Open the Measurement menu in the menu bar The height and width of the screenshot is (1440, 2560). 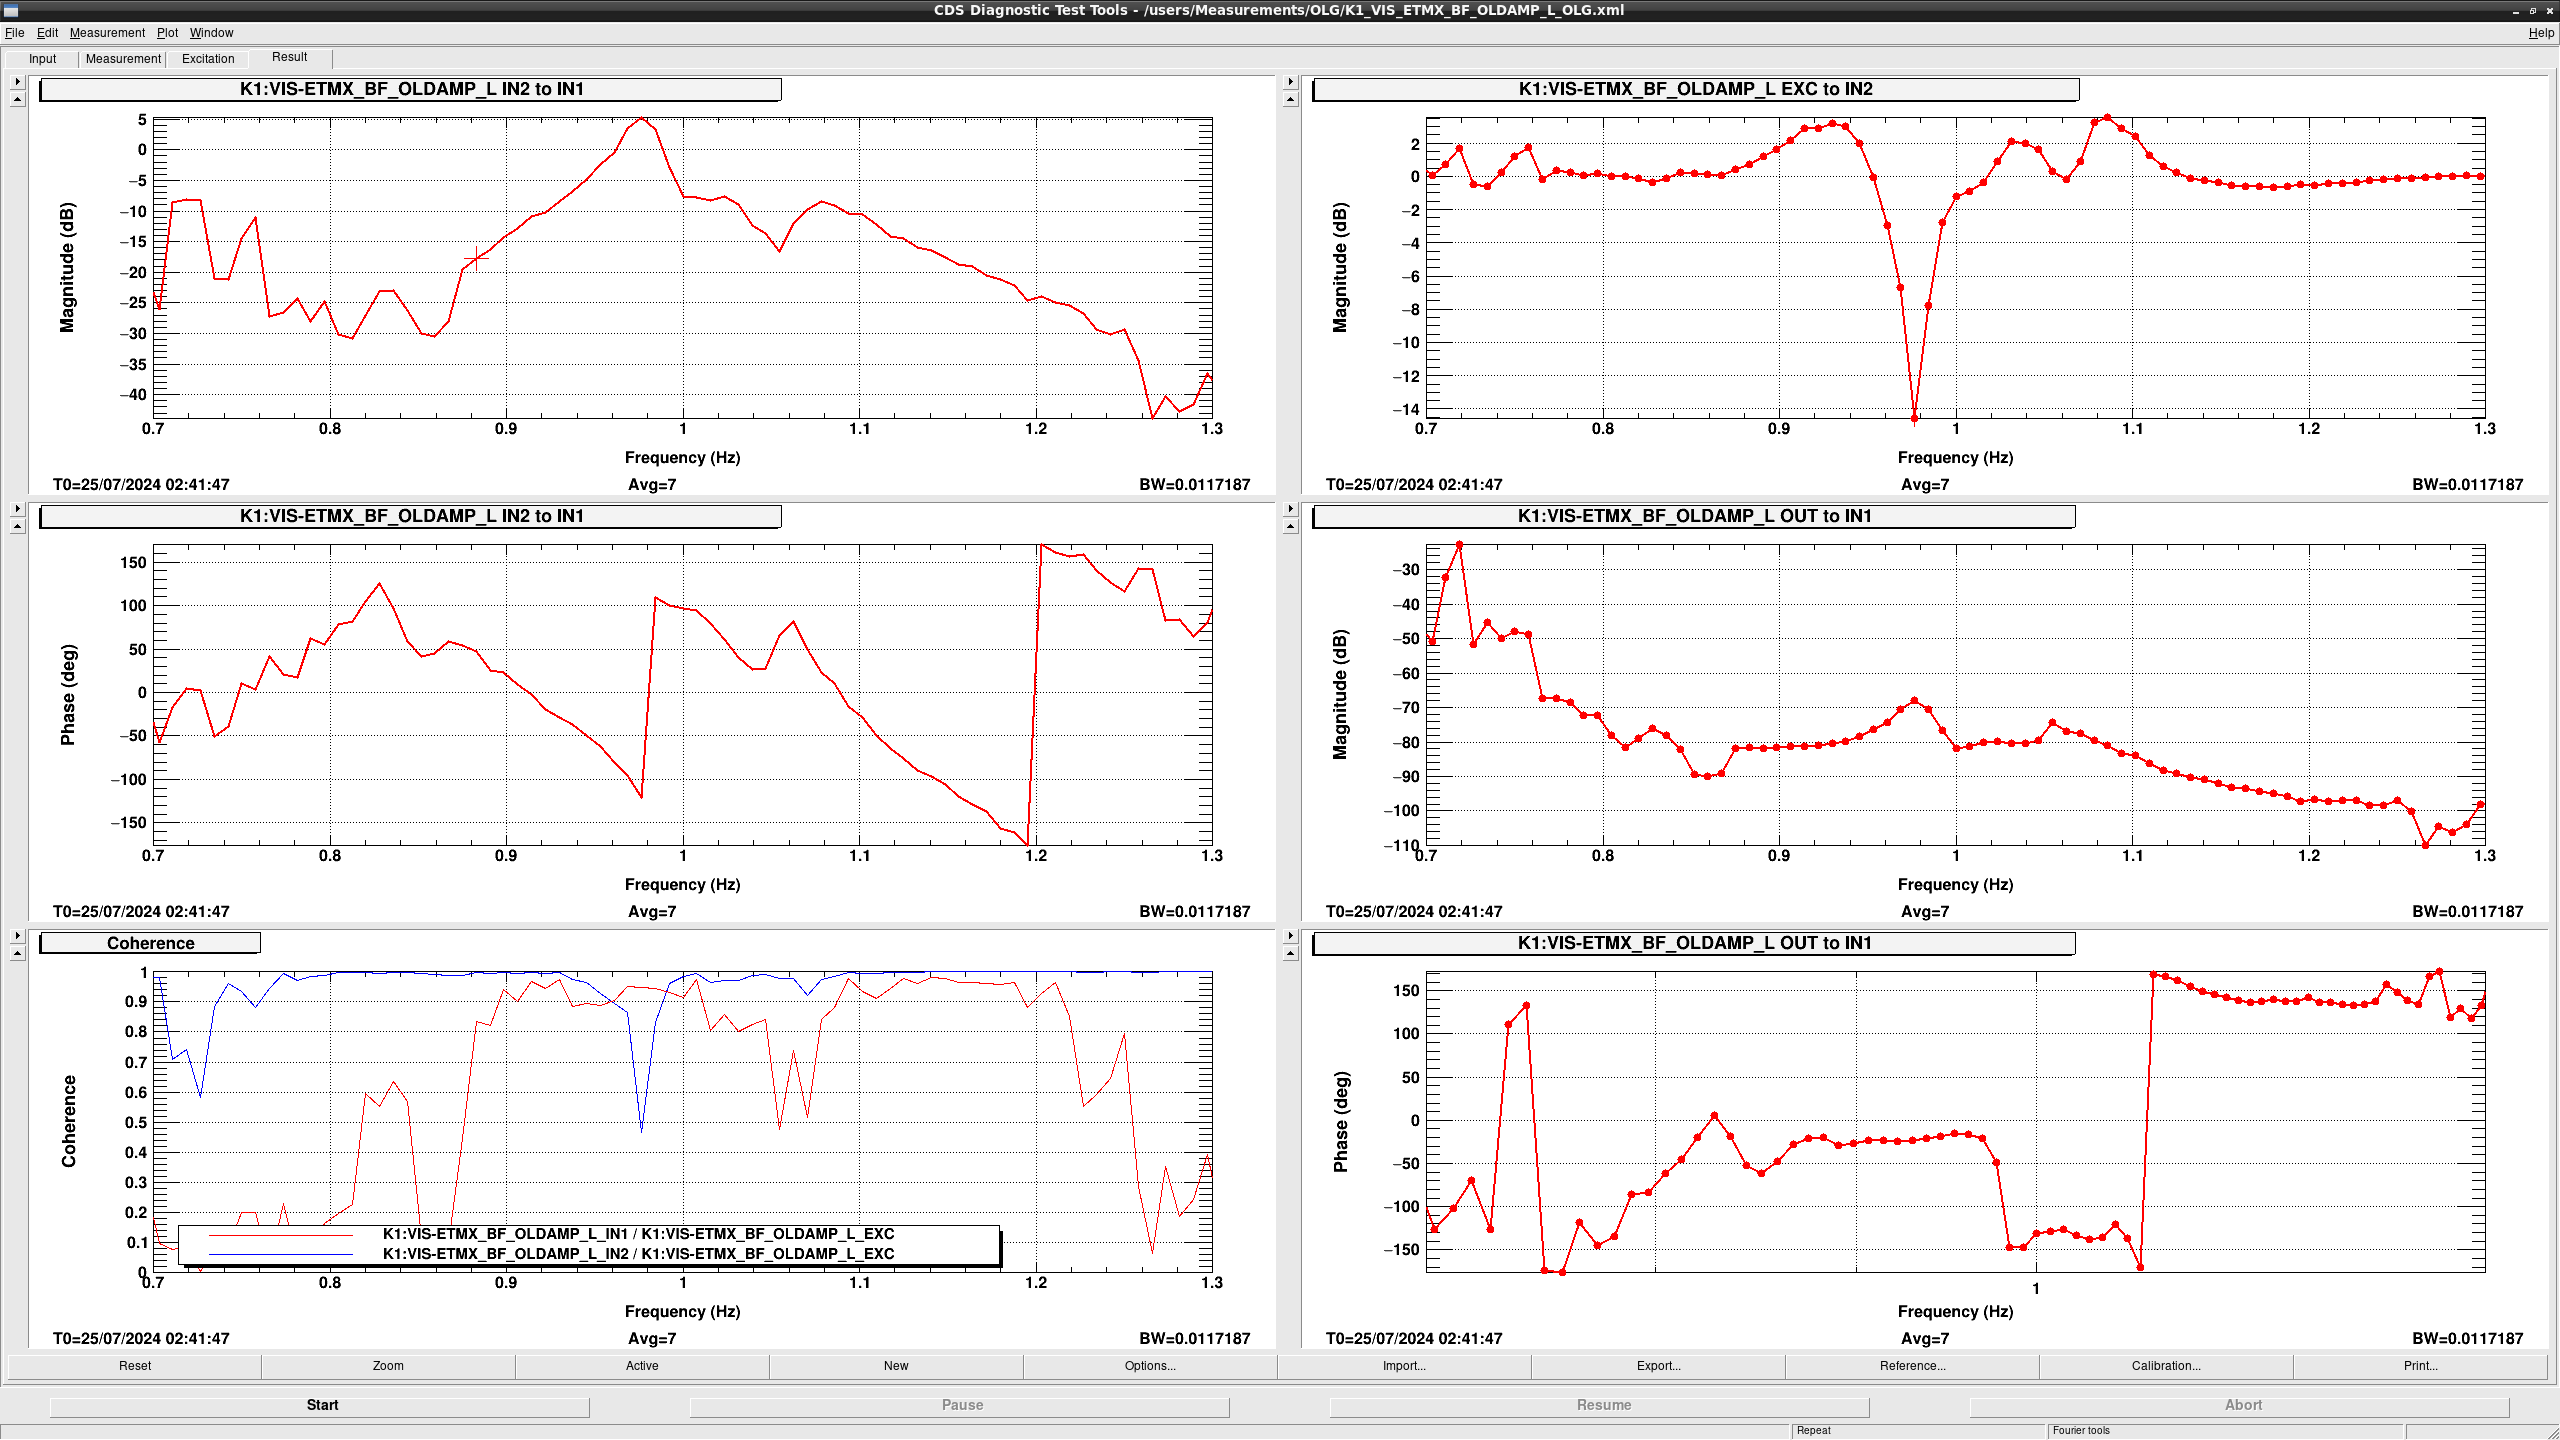(107, 33)
